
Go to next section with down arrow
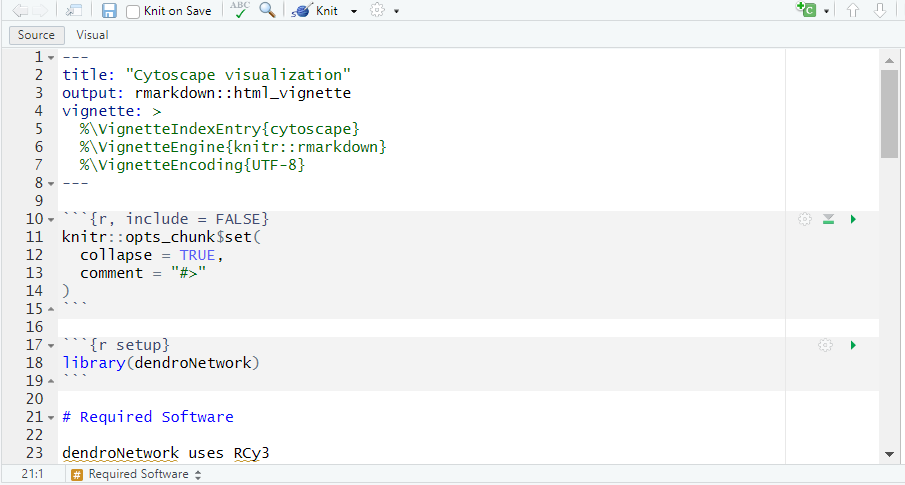880,11
